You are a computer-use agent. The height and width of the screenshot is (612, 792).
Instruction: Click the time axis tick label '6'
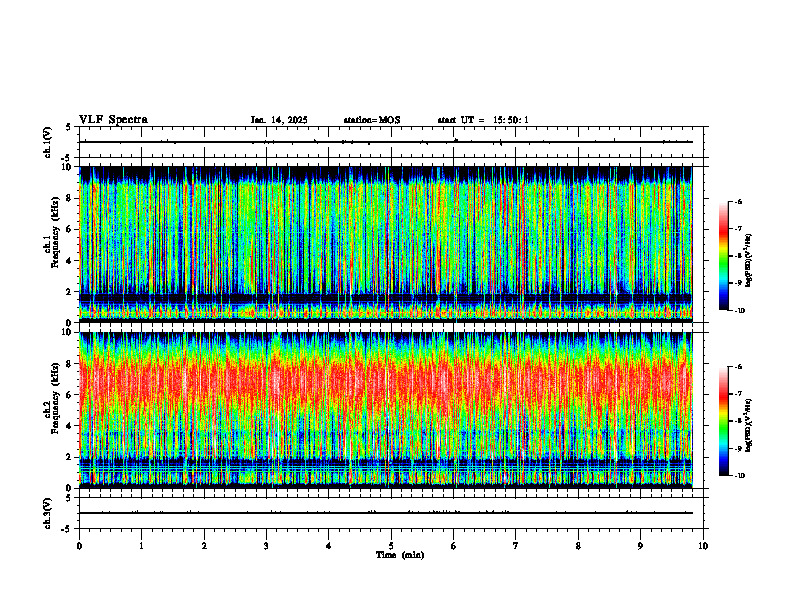point(454,546)
